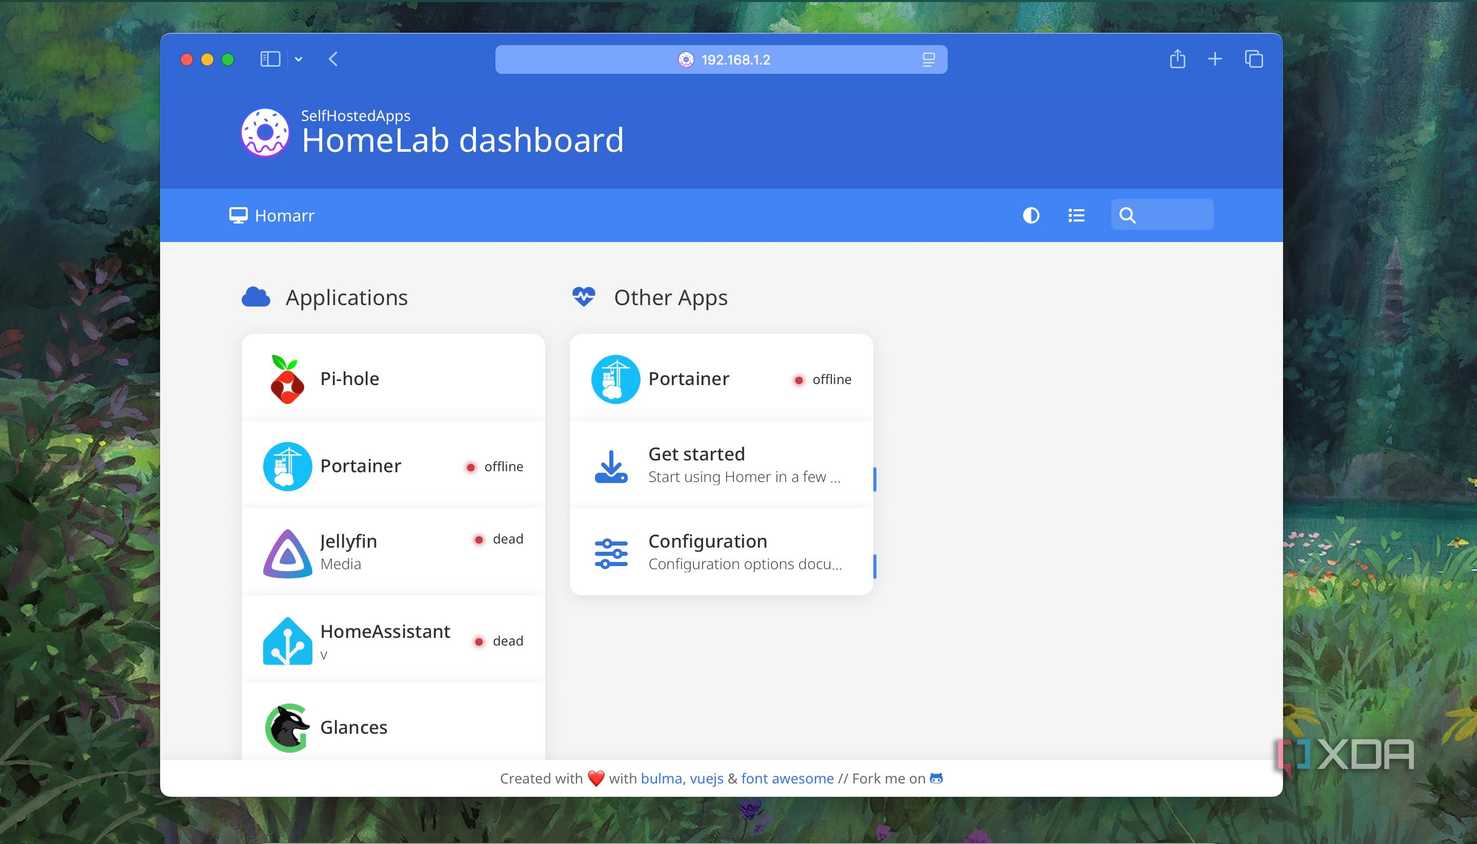Click the Other Apps heartbeat icon
Image resolution: width=1477 pixels, height=844 pixels.
pos(584,297)
